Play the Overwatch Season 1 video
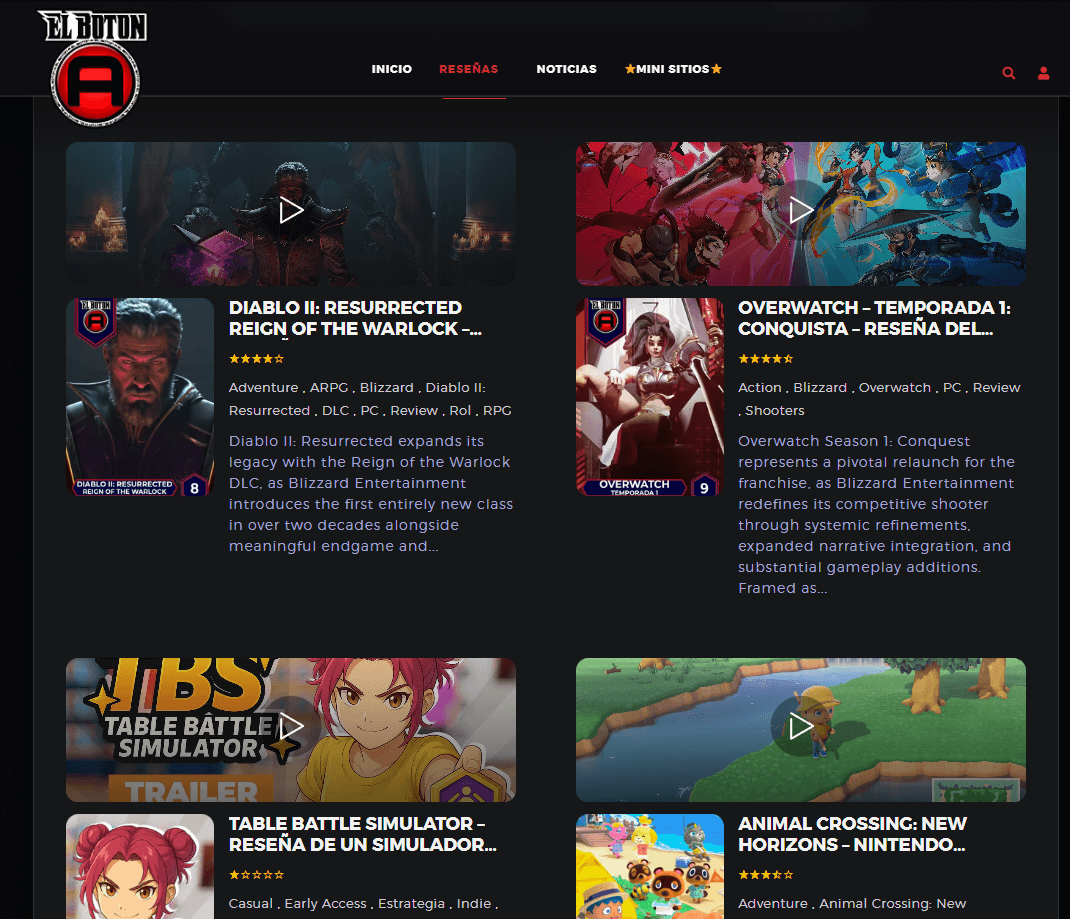 800,210
